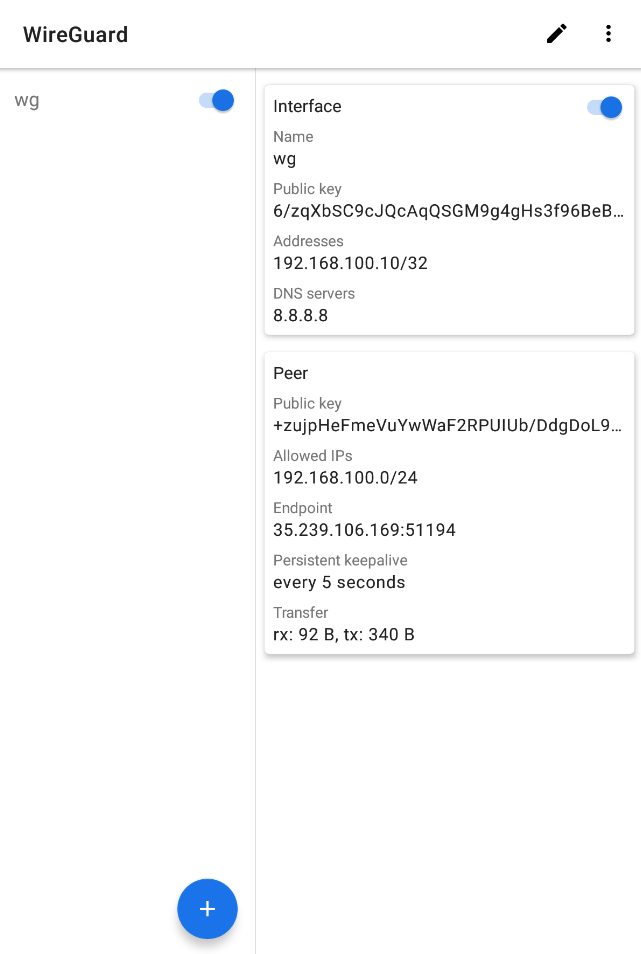Click the Addresses label in Interface card
The image size is (641, 954).
(x=308, y=241)
